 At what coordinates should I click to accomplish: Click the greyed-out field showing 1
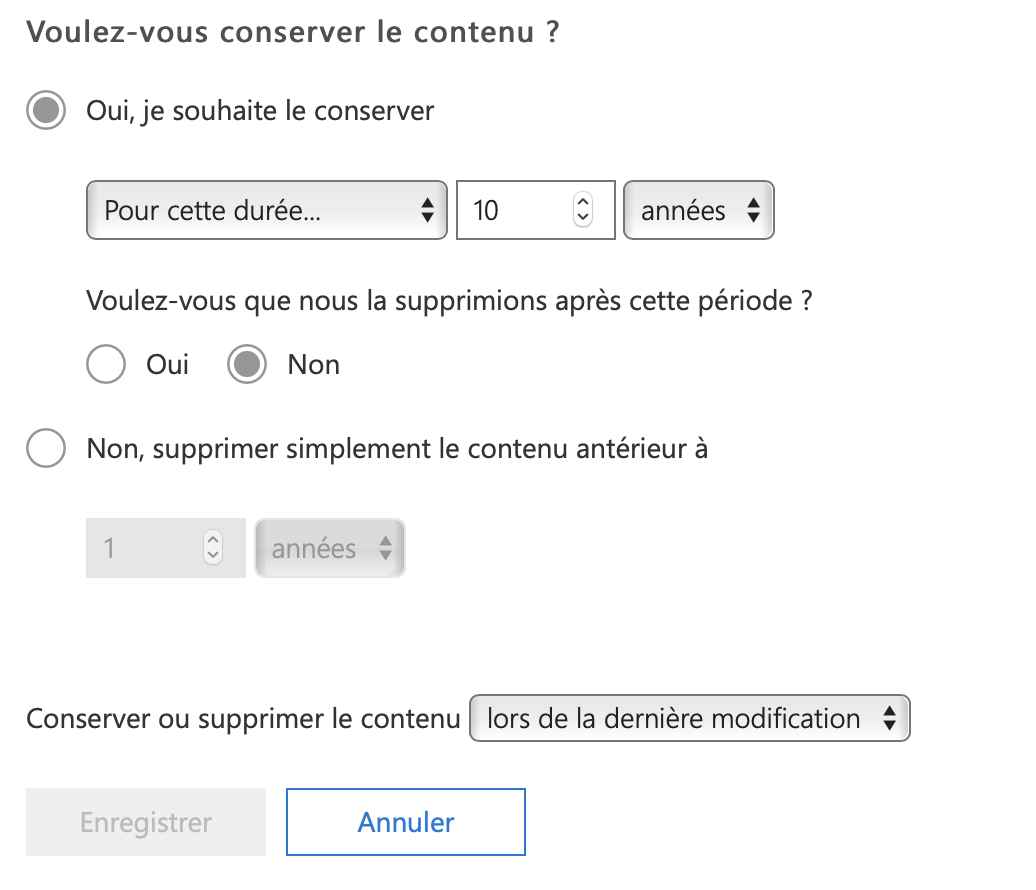[145, 548]
